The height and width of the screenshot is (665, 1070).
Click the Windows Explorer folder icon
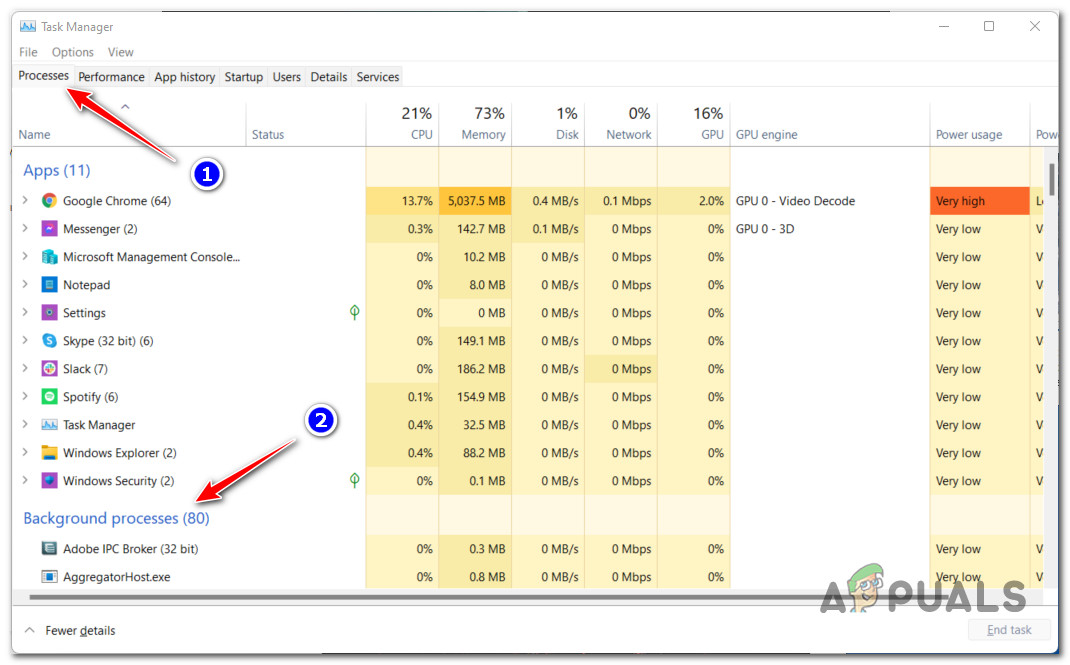tap(49, 452)
